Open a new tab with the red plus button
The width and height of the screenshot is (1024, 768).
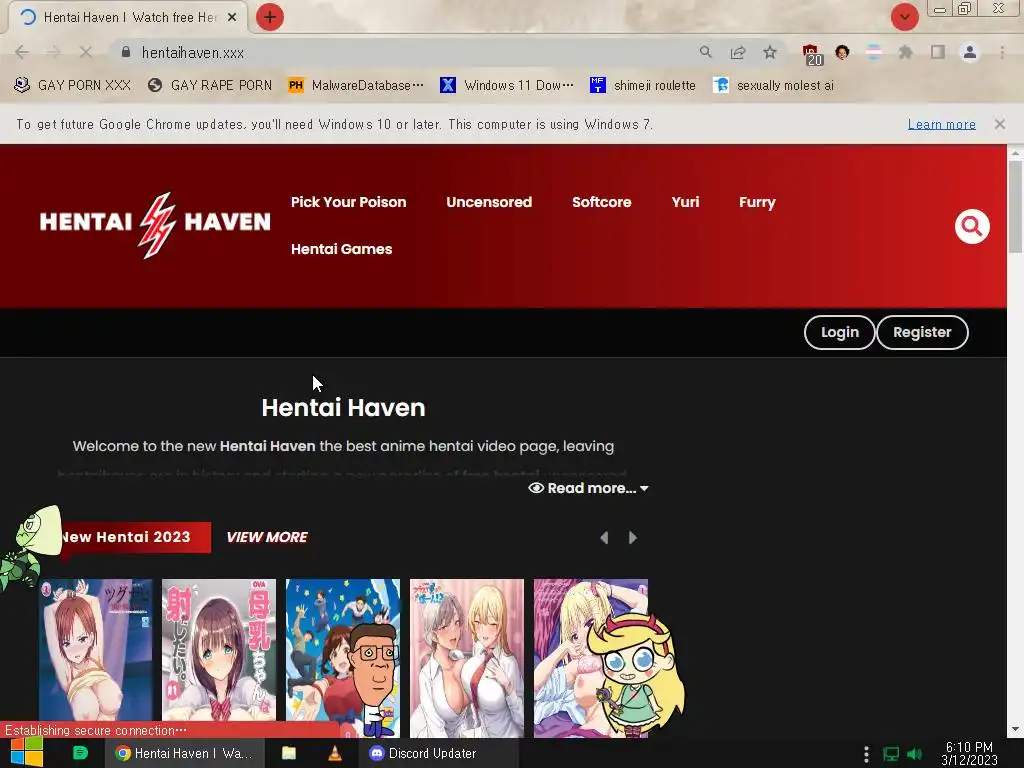pyautogui.click(x=270, y=17)
